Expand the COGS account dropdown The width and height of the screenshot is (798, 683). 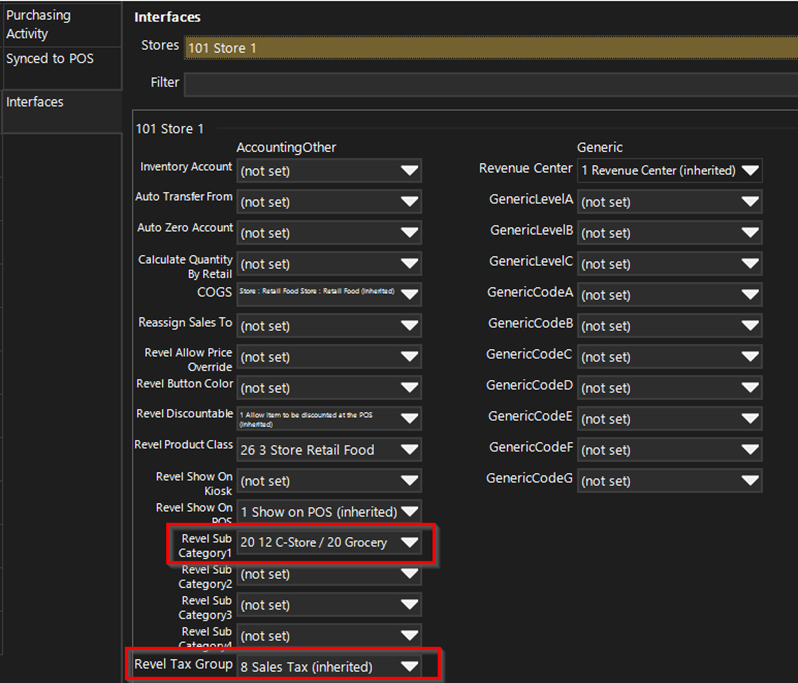[329, 295]
